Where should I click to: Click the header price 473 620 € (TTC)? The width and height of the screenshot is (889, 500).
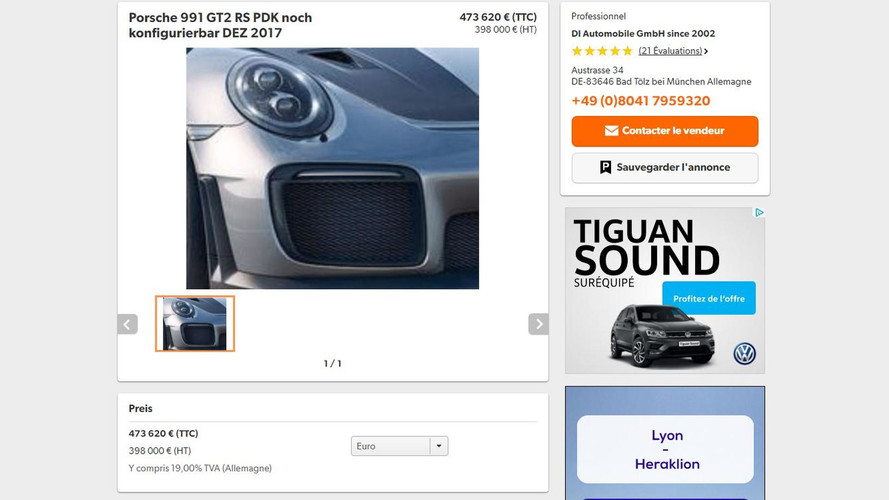tap(498, 17)
